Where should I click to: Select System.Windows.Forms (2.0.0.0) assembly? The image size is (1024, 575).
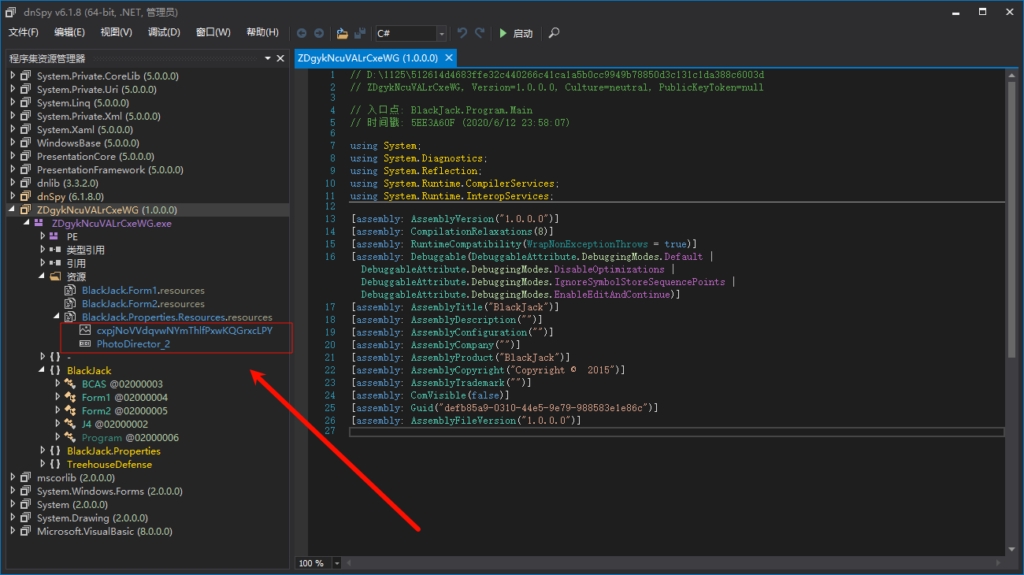pyautogui.click(x=110, y=491)
